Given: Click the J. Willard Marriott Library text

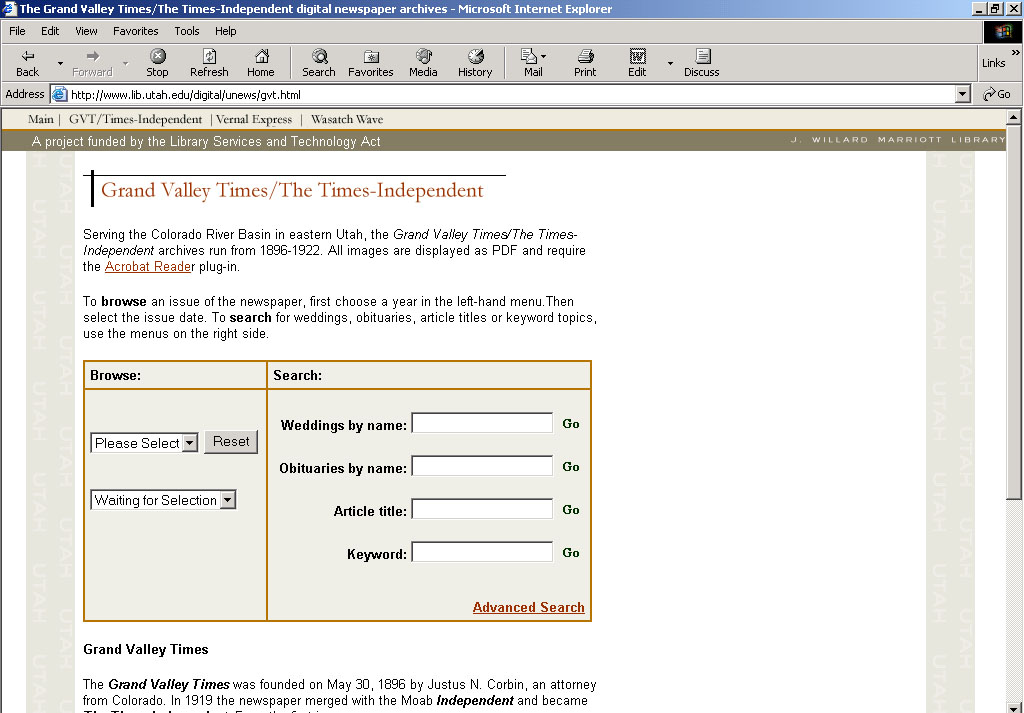Looking at the screenshot, I should point(897,140).
